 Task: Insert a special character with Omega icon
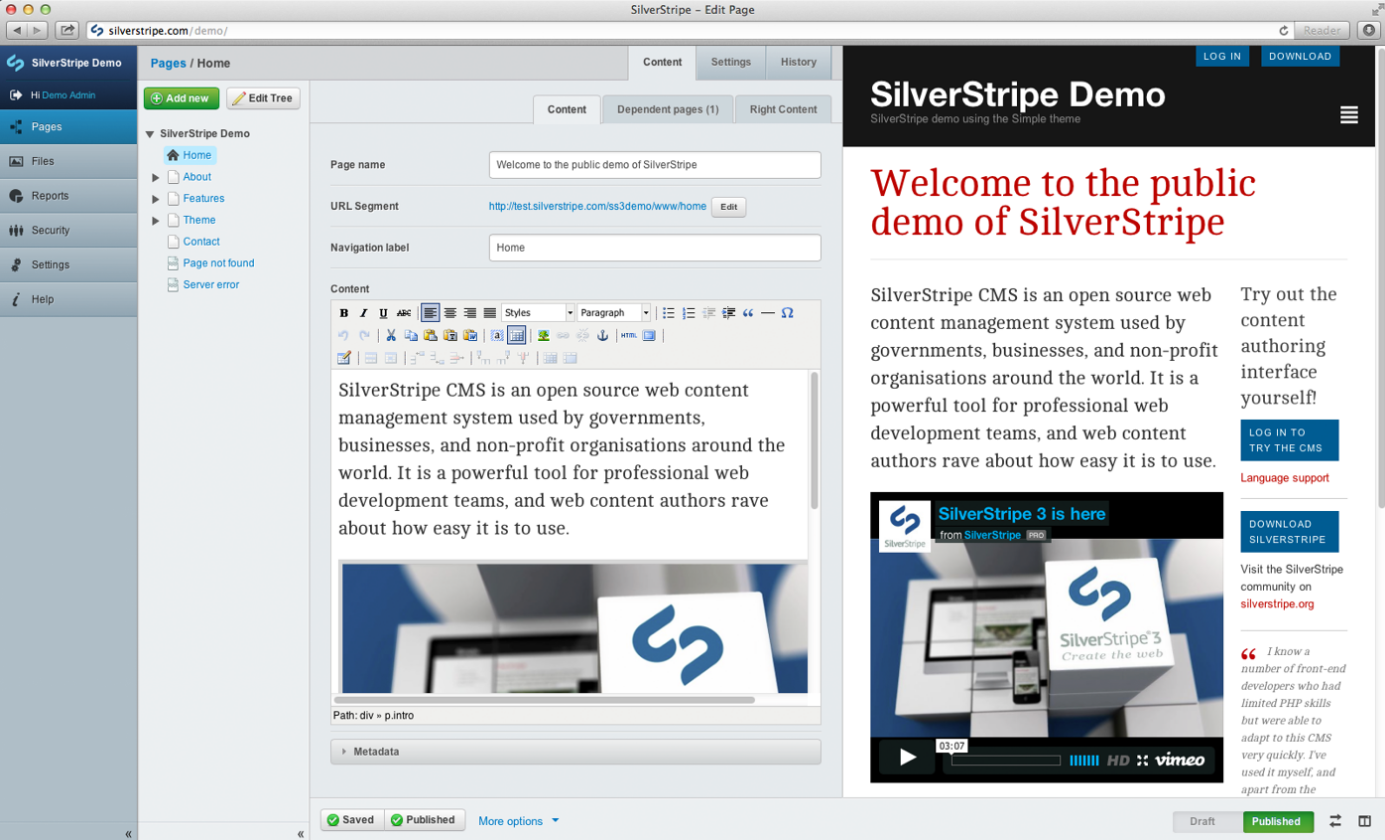(787, 313)
